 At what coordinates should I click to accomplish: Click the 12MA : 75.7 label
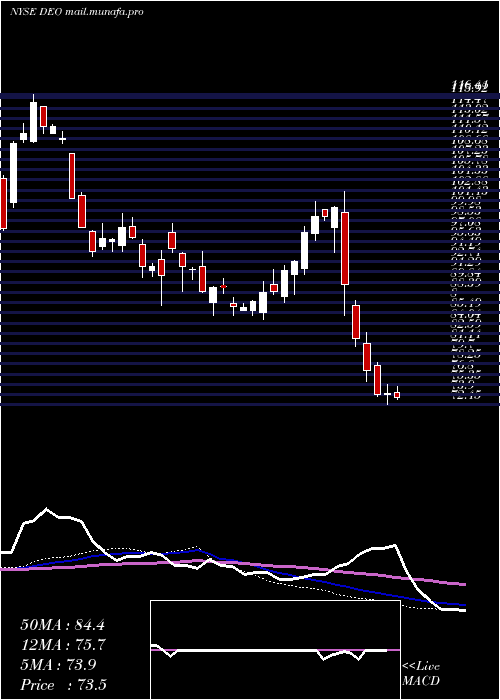coord(64,645)
